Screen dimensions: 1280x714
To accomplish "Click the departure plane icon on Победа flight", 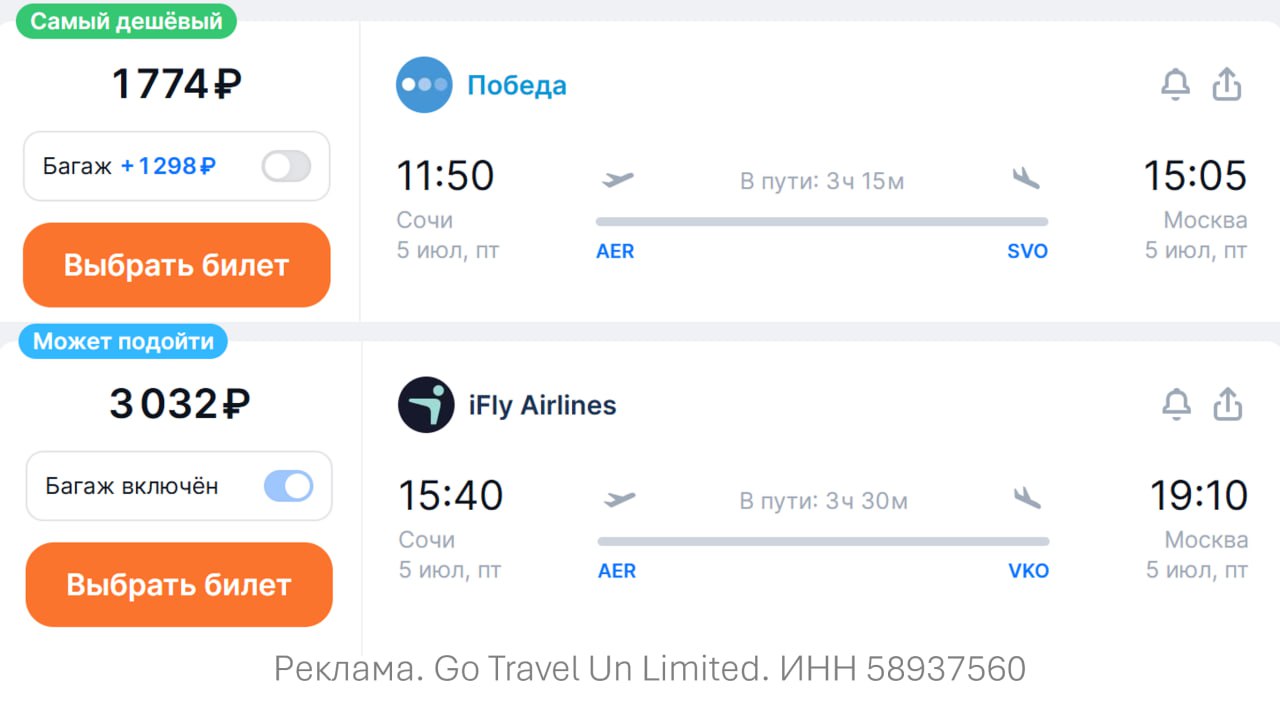I will (618, 180).
